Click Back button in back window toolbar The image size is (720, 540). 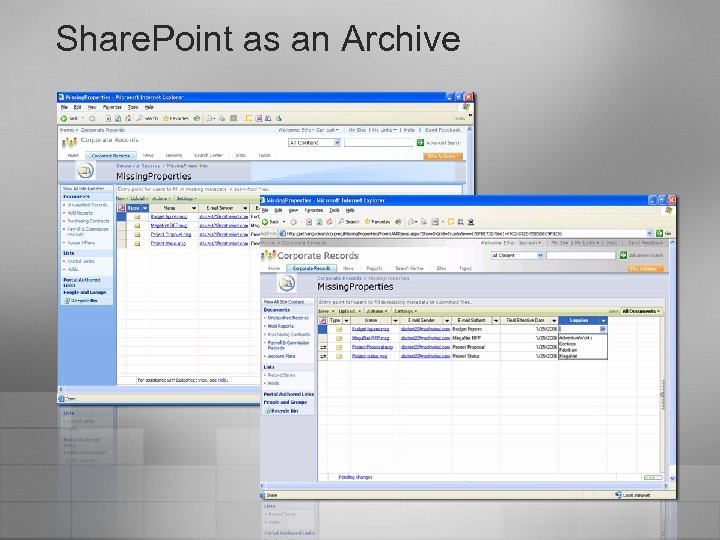point(70,118)
